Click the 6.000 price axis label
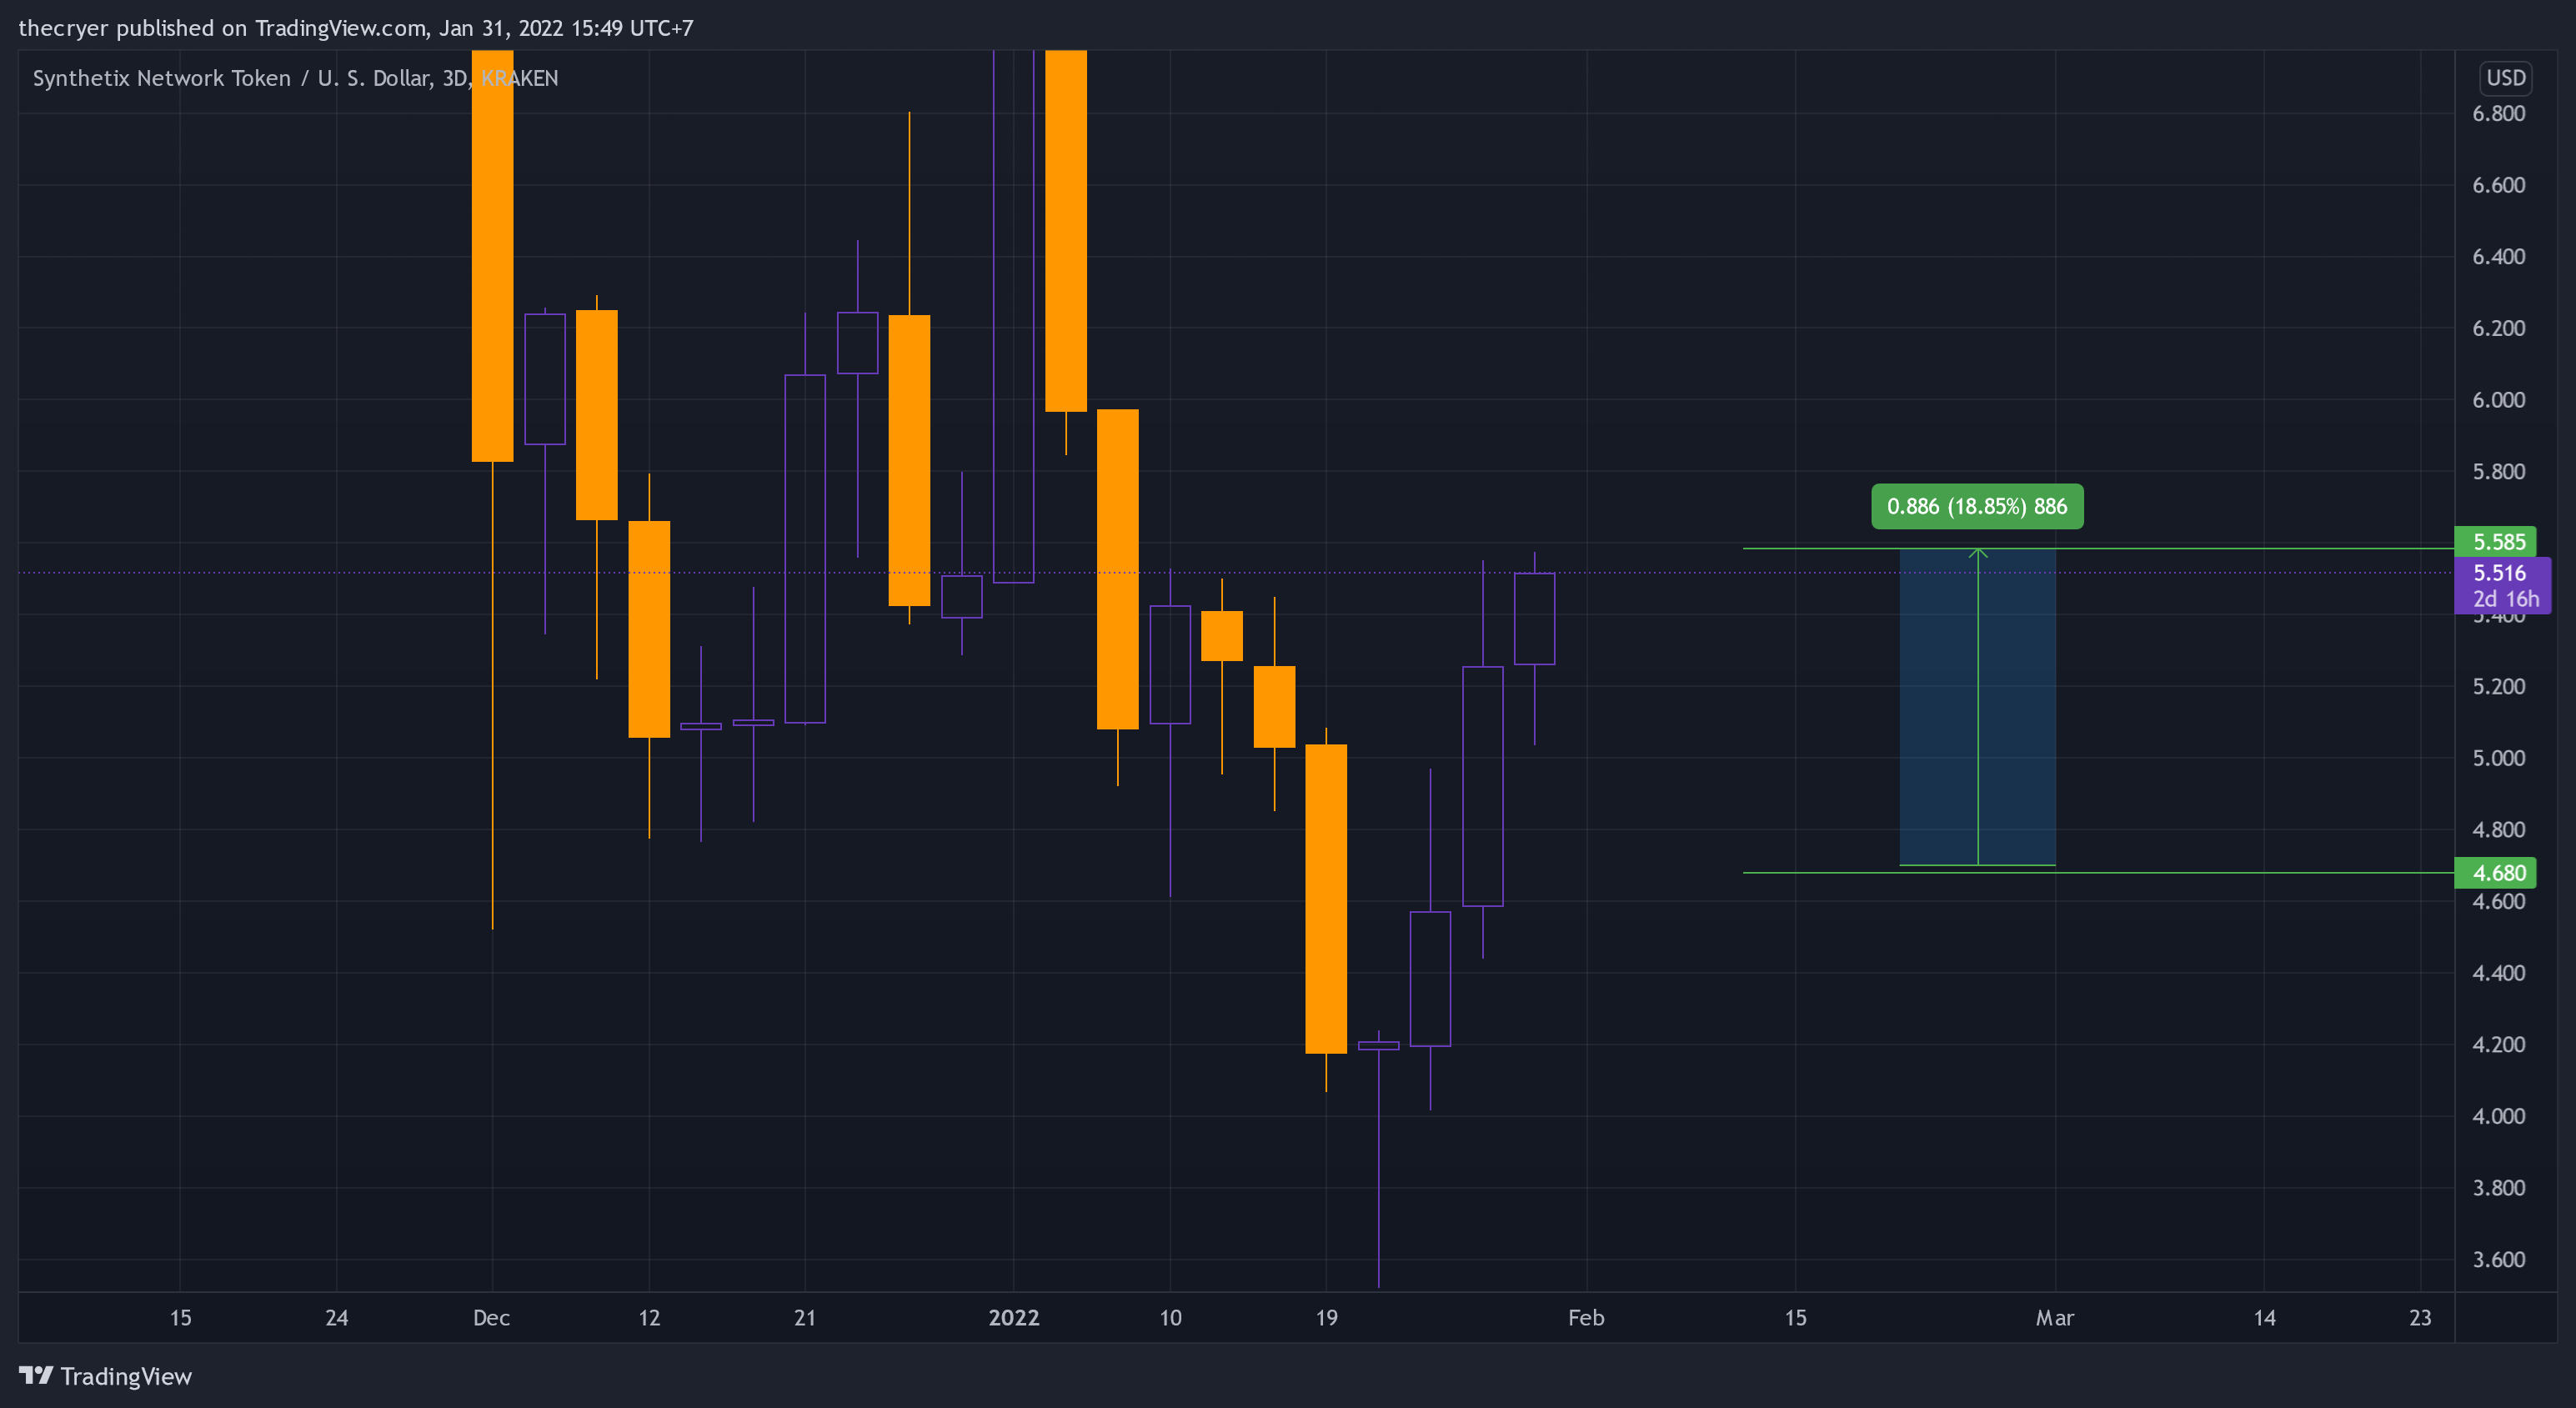This screenshot has width=2576, height=1408. pyautogui.click(x=2498, y=400)
